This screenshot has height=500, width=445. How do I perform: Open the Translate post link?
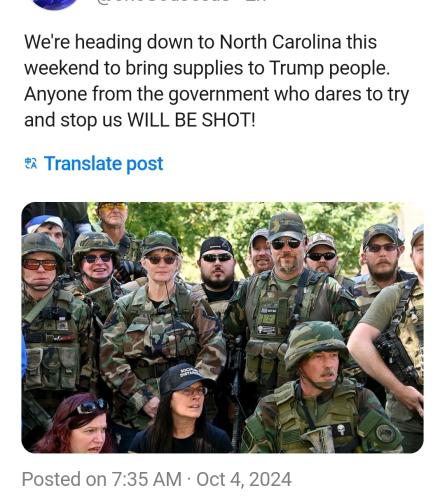pyautogui.click(x=103, y=163)
